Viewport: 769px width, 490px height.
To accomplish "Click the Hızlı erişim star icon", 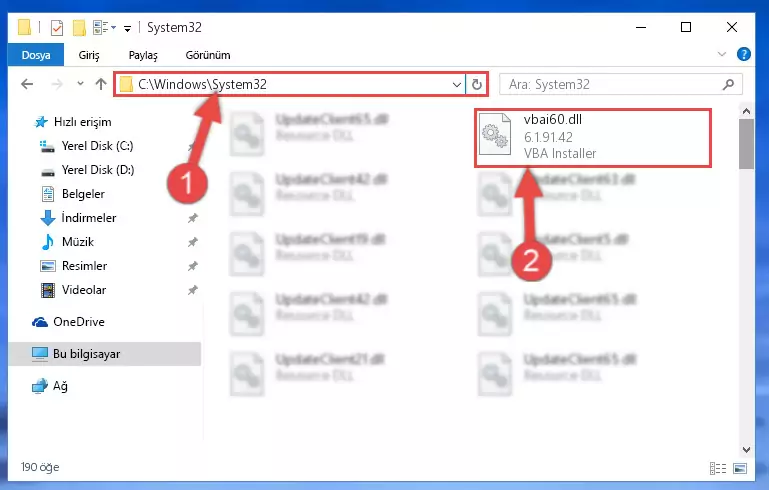I will [x=41, y=122].
